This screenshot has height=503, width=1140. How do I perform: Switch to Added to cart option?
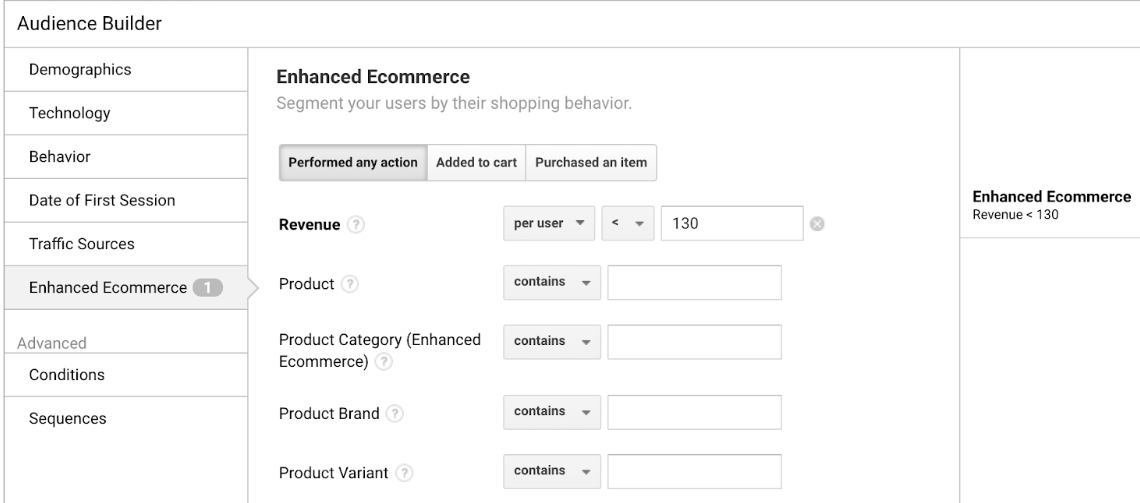coord(476,163)
